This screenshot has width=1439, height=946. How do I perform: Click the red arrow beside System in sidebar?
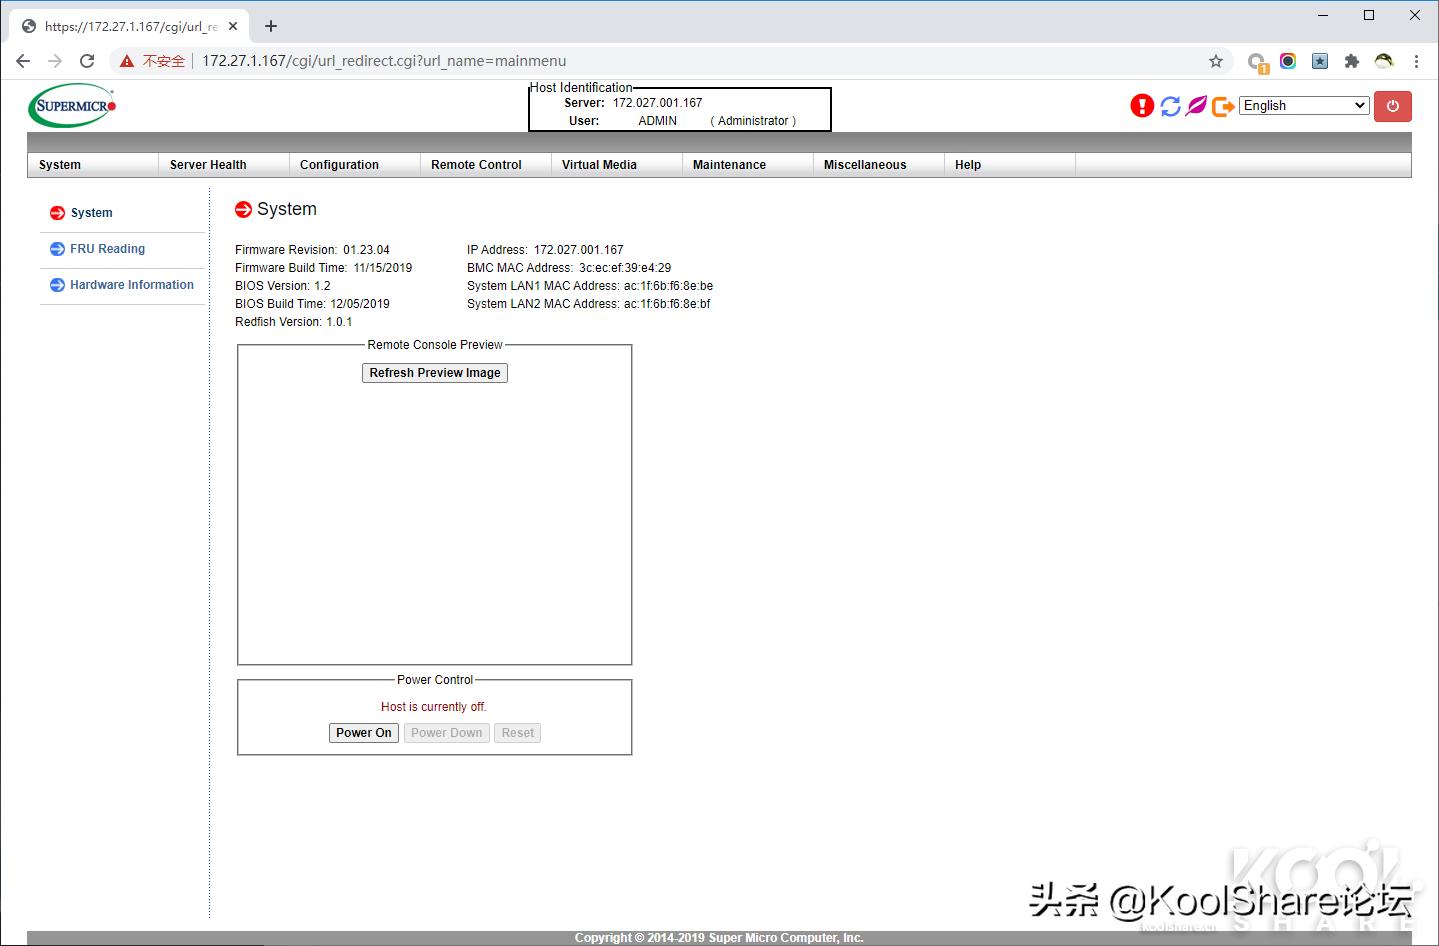coord(57,213)
